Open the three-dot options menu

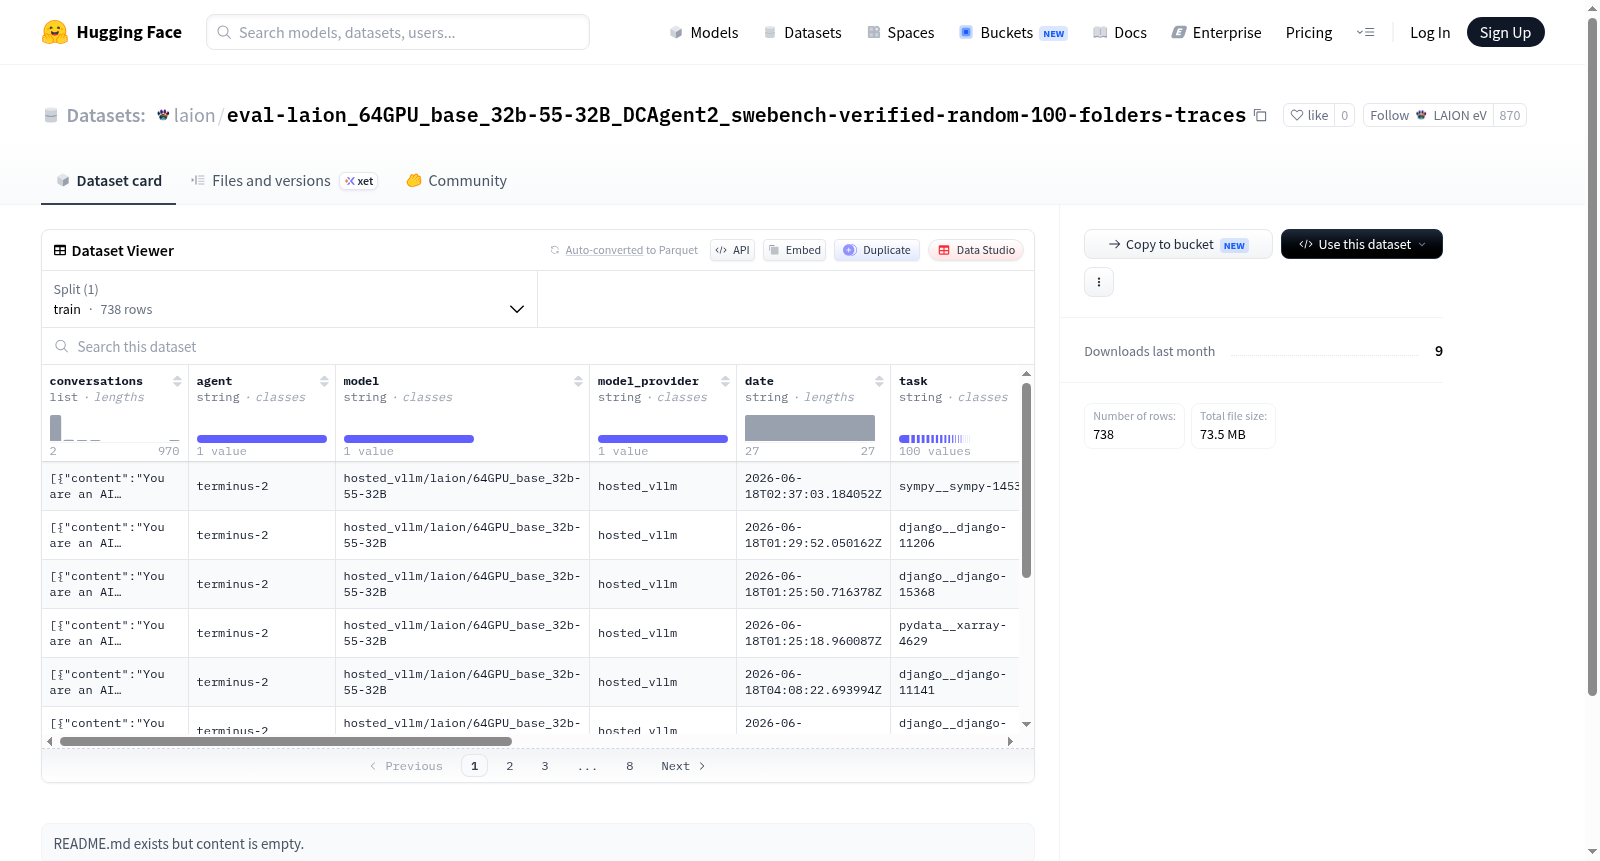tap(1099, 282)
